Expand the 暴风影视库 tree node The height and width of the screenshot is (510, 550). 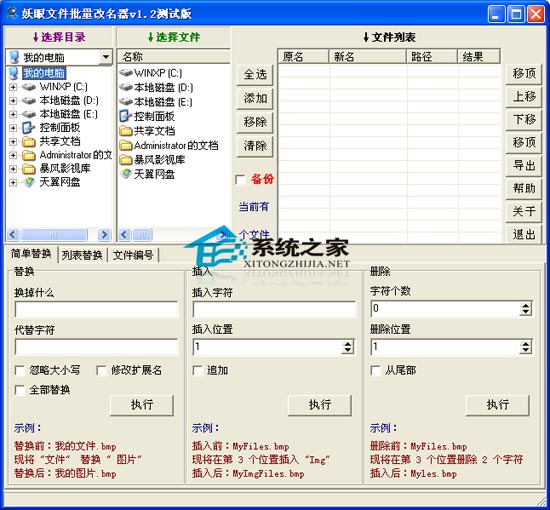click(13, 169)
